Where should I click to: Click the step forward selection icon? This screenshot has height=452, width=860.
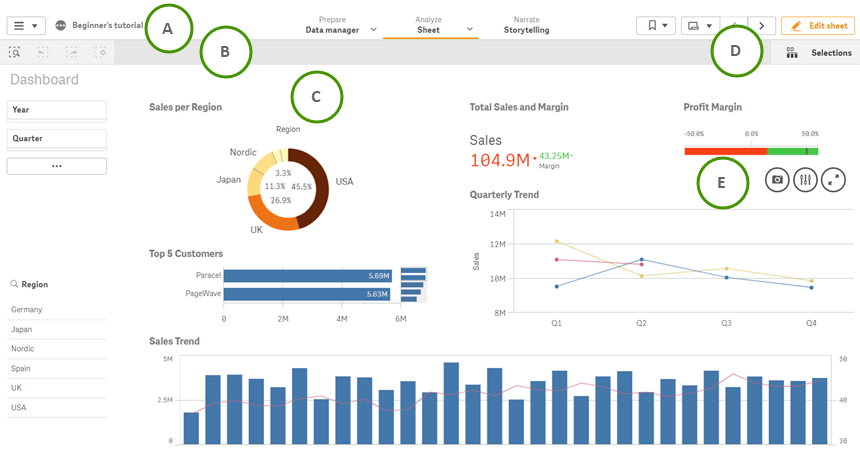click(72, 52)
